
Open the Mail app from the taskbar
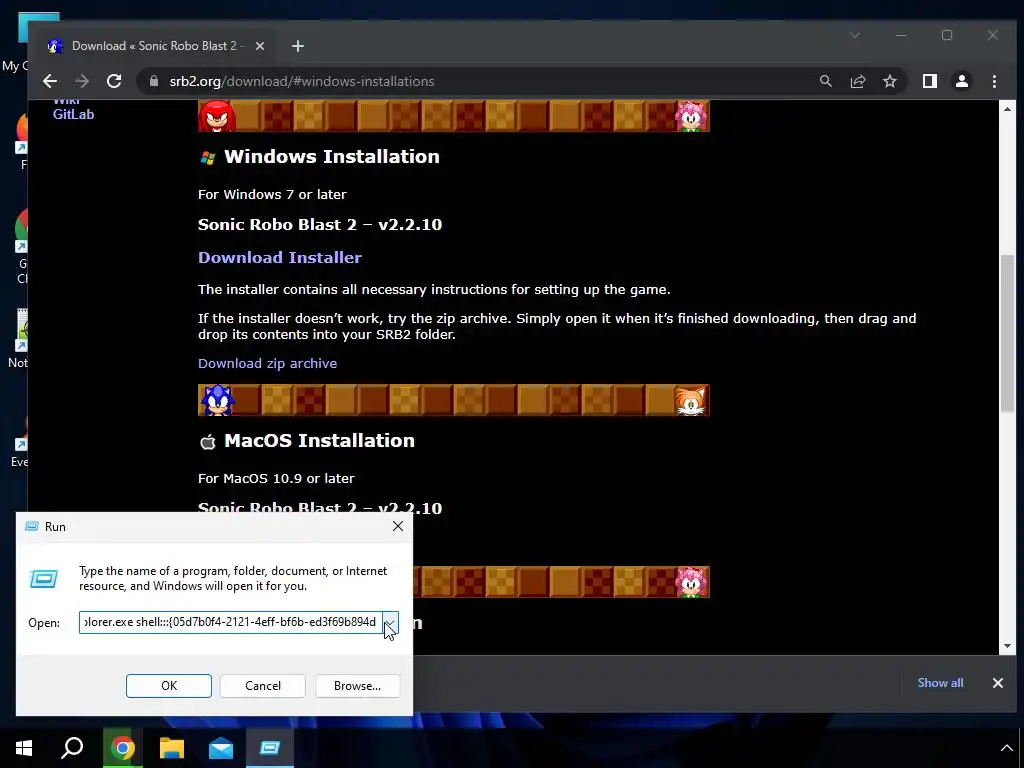221,748
